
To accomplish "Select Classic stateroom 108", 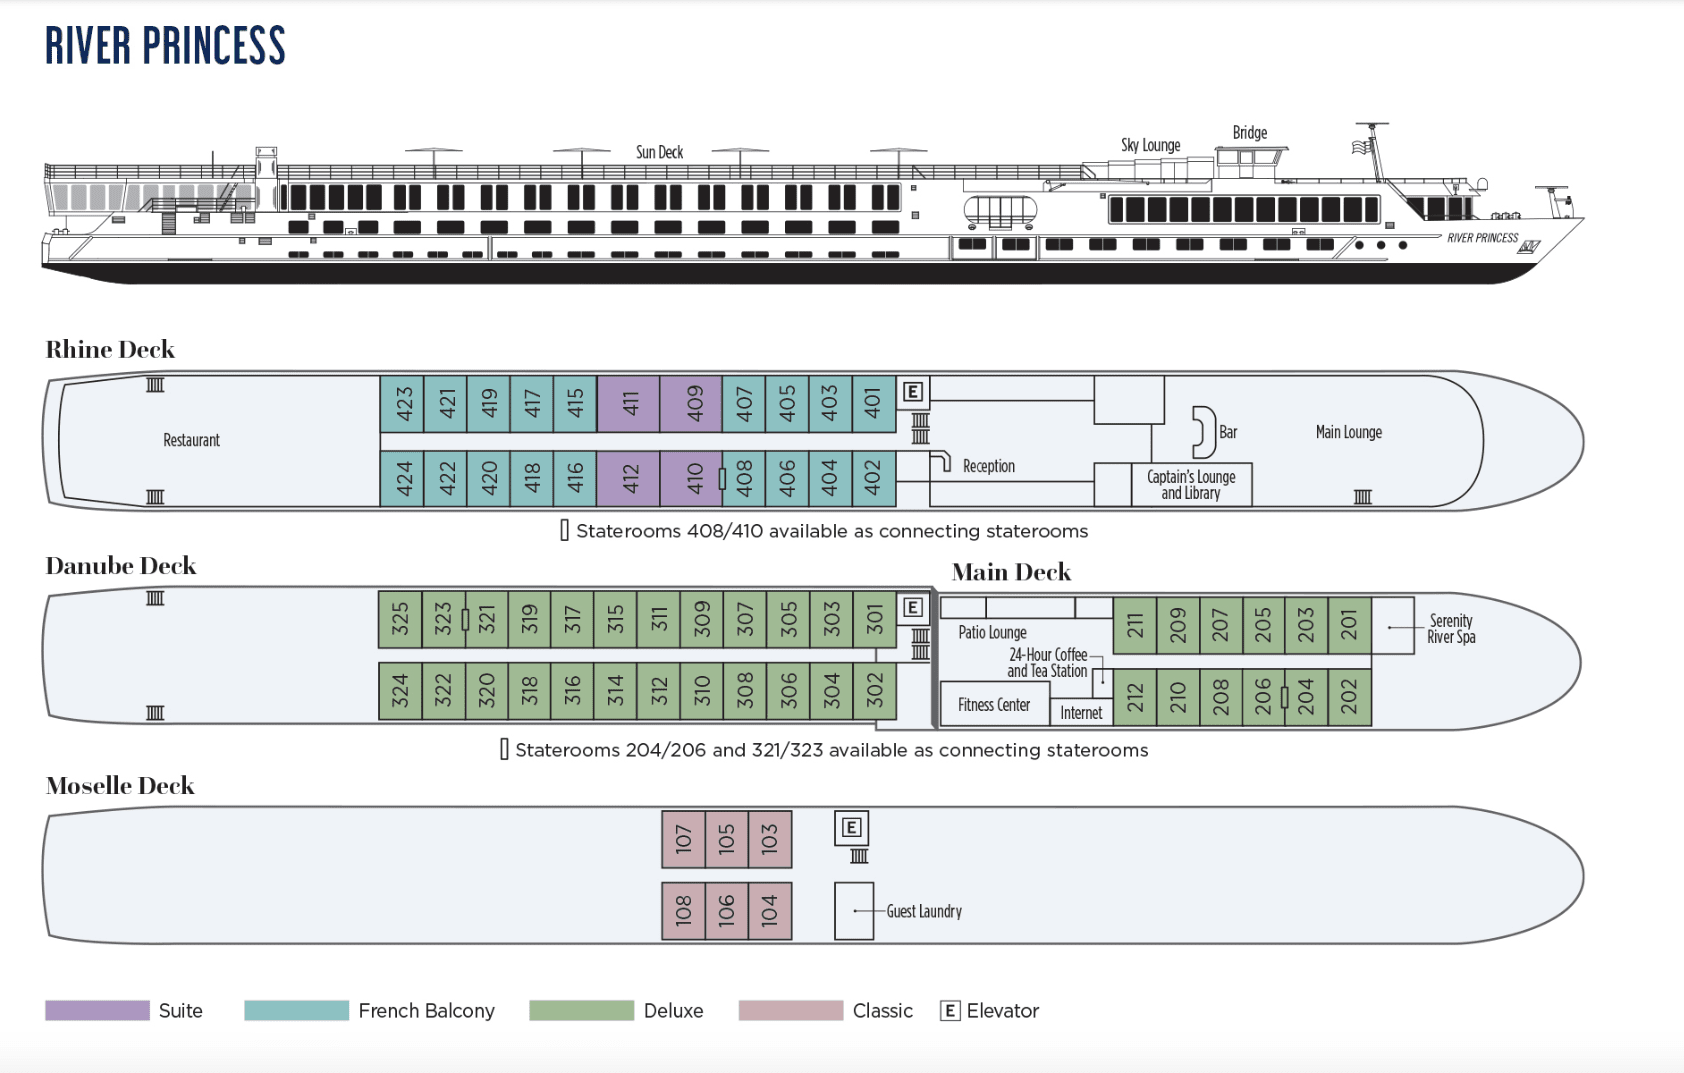I will pyautogui.click(x=684, y=911).
